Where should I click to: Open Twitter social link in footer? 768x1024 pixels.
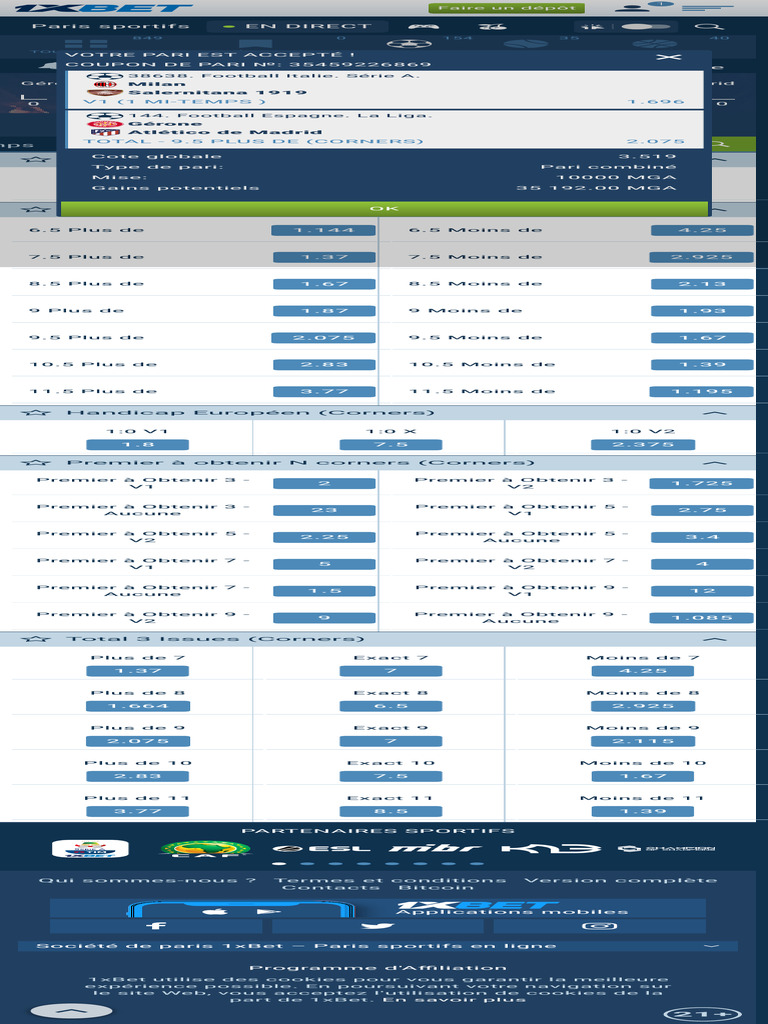tap(377, 925)
